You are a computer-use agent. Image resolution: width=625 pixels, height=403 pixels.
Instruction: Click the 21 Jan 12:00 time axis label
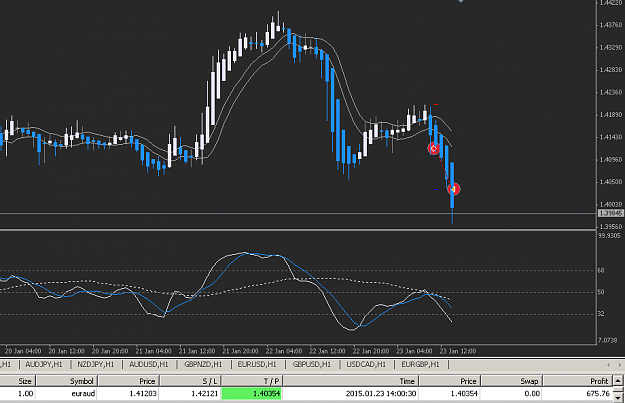(197, 351)
